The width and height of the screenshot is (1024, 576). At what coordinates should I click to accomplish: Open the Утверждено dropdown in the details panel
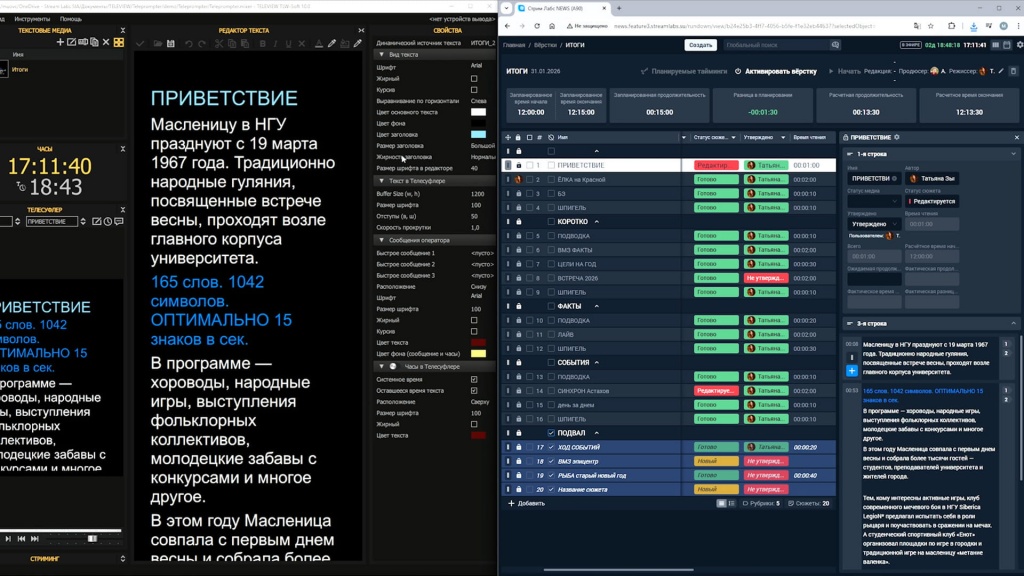[x=872, y=224]
